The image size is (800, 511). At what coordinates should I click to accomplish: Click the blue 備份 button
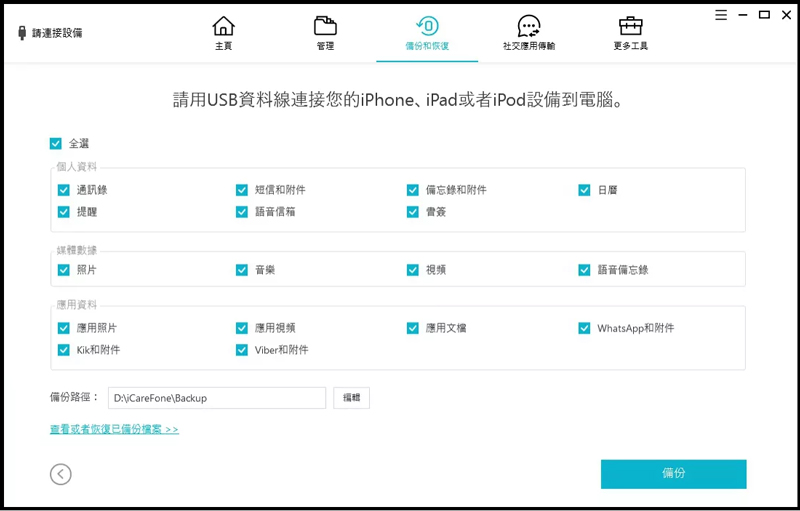coord(673,474)
